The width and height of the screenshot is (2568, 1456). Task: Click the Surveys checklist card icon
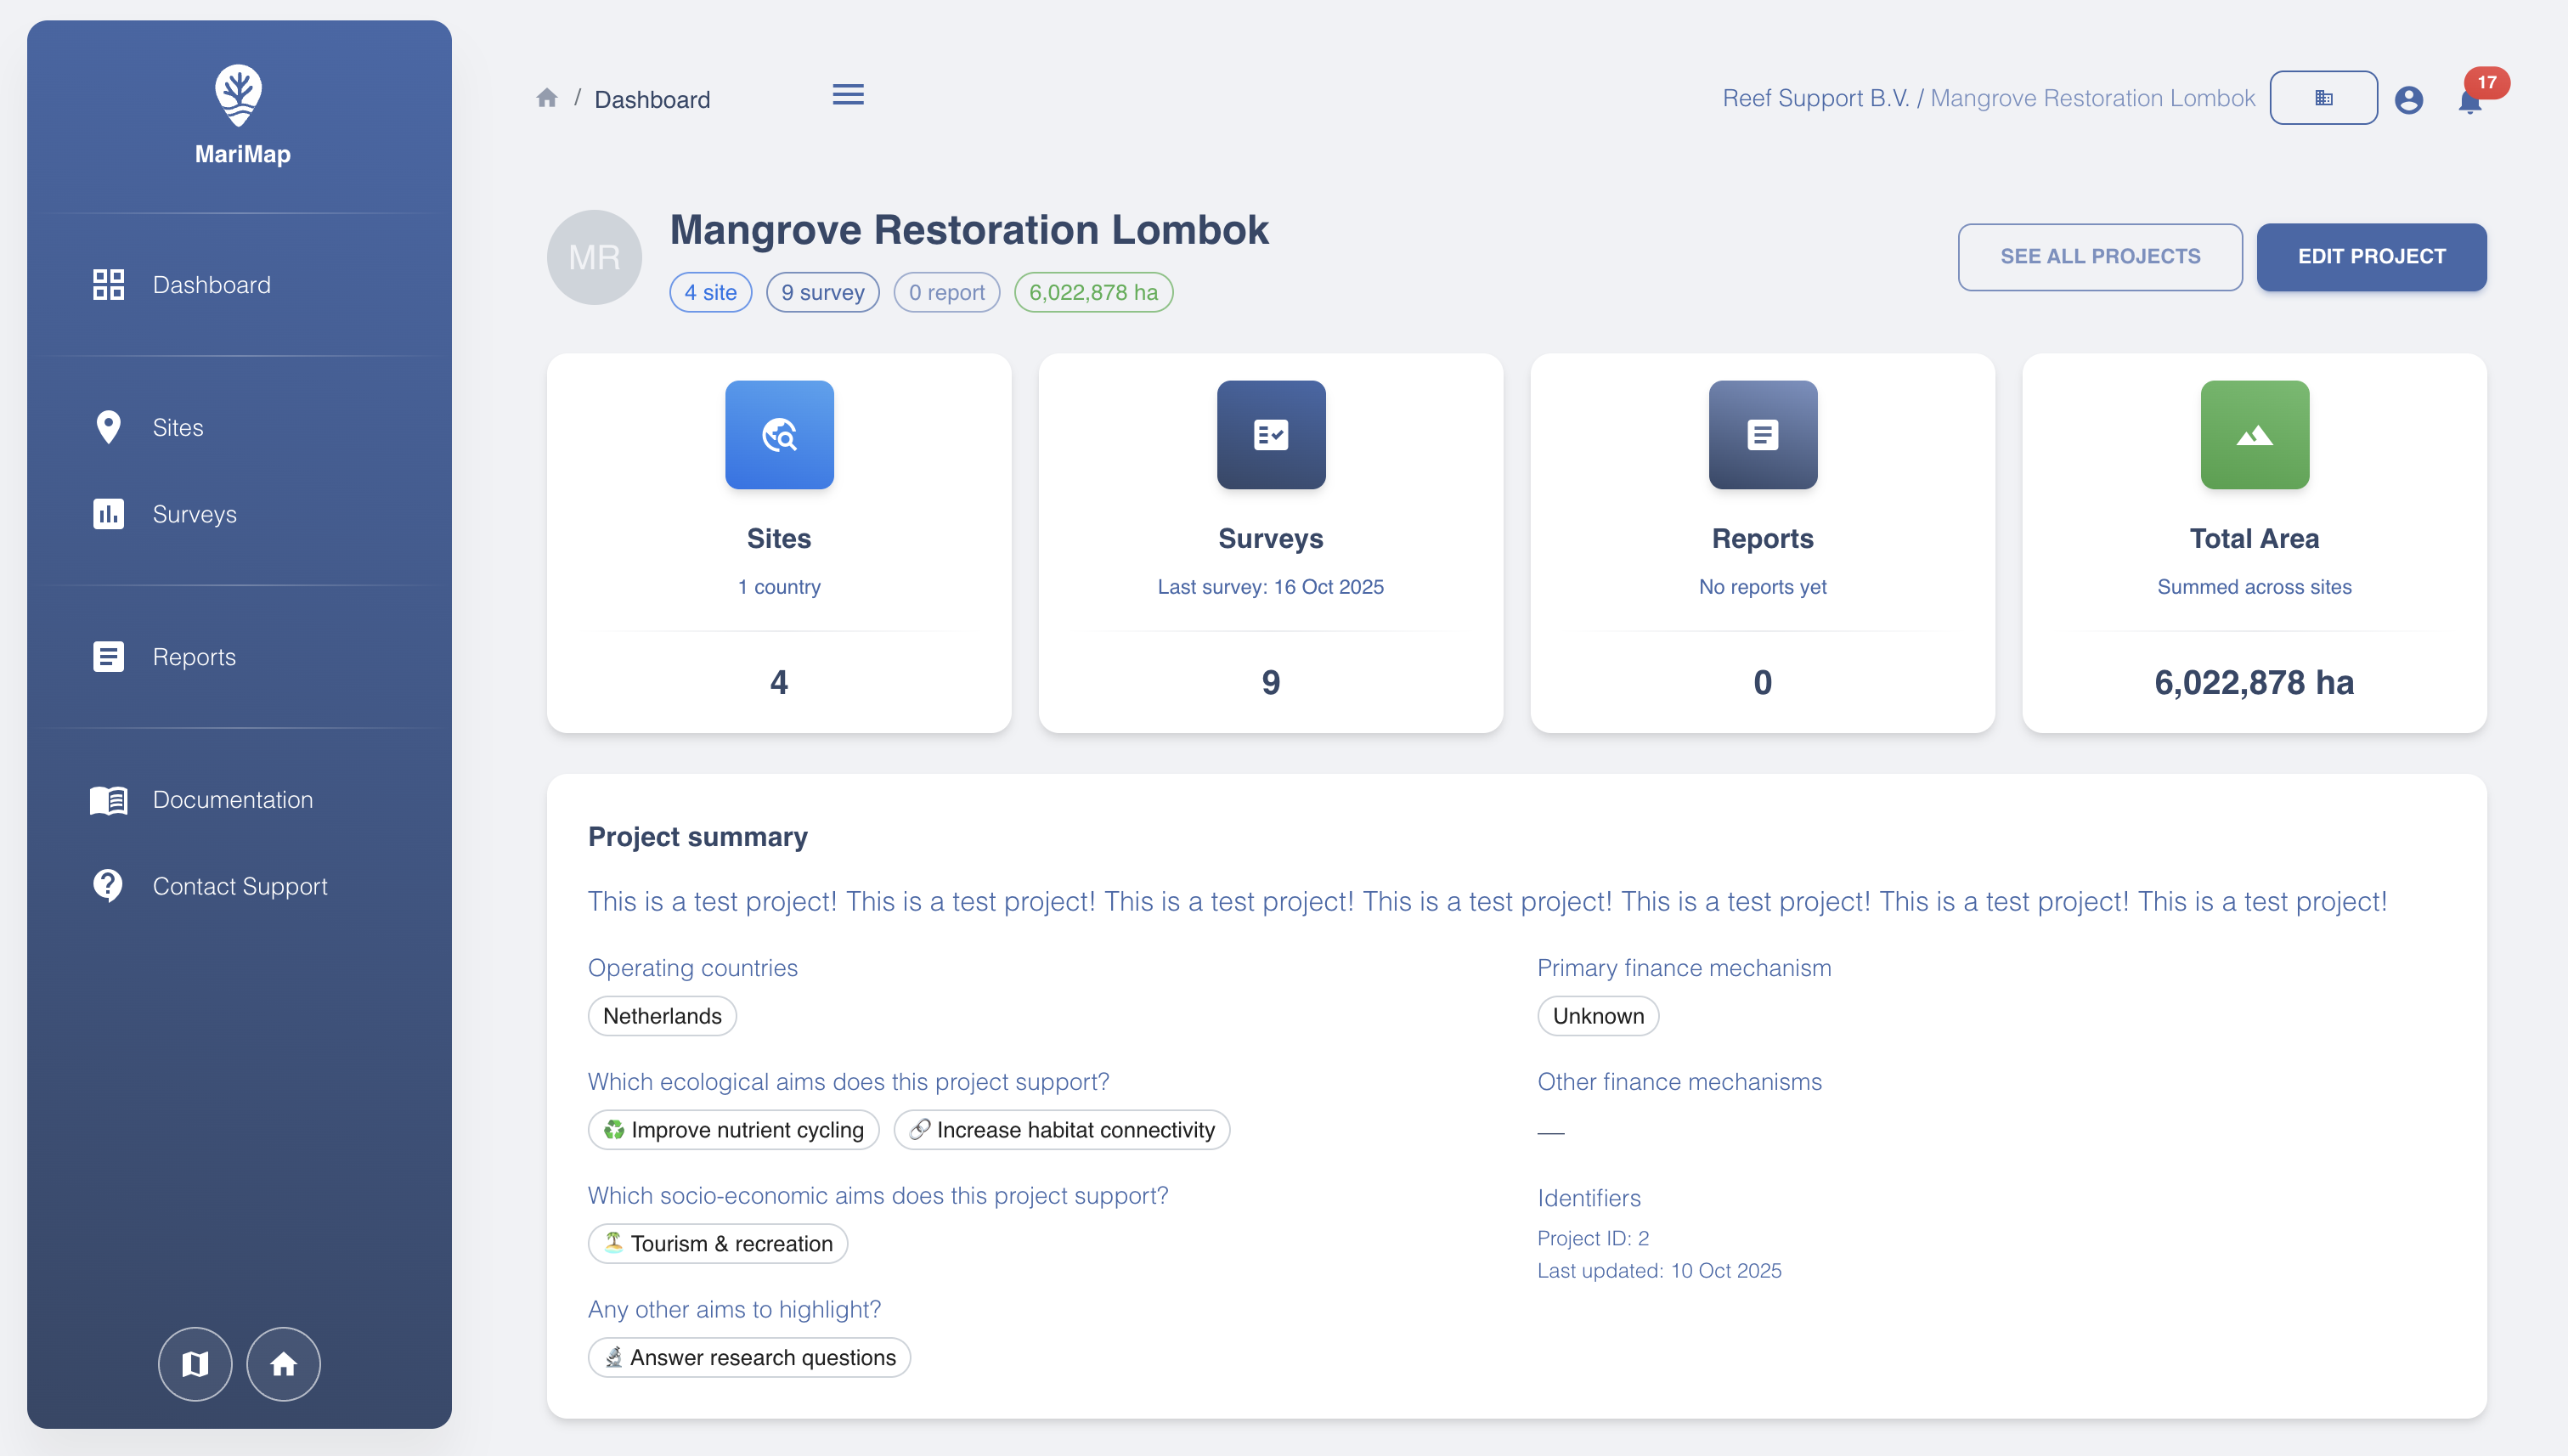[x=1270, y=435]
